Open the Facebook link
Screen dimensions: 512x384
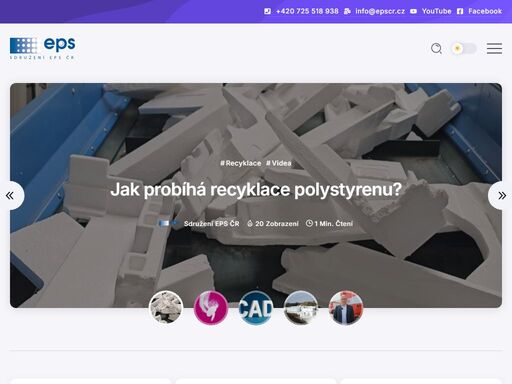click(x=485, y=11)
